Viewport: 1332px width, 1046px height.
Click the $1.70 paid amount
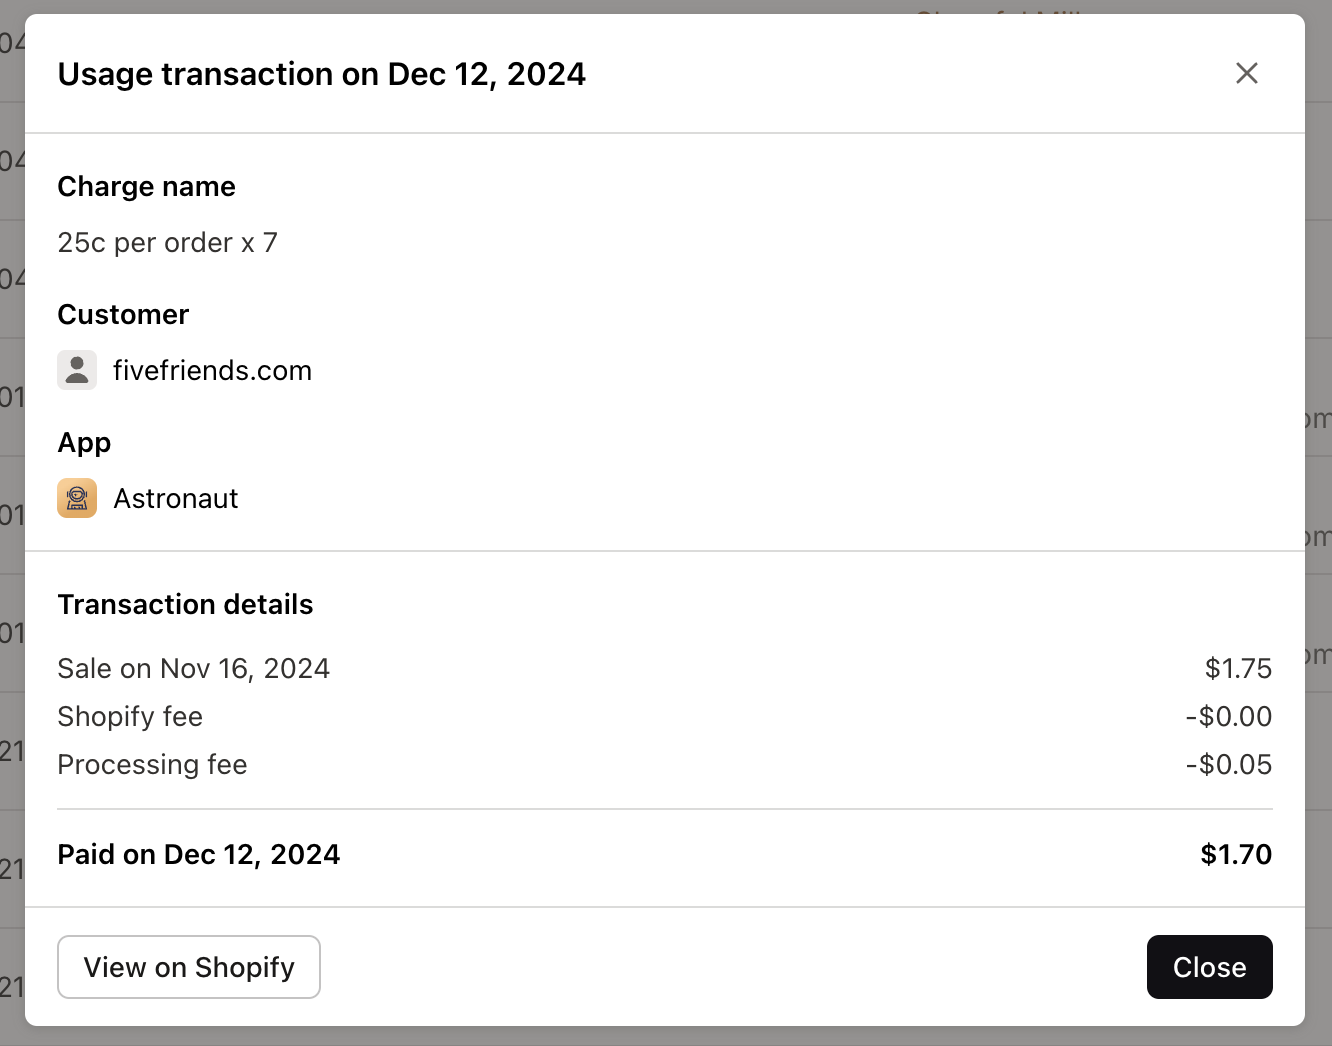(x=1236, y=854)
